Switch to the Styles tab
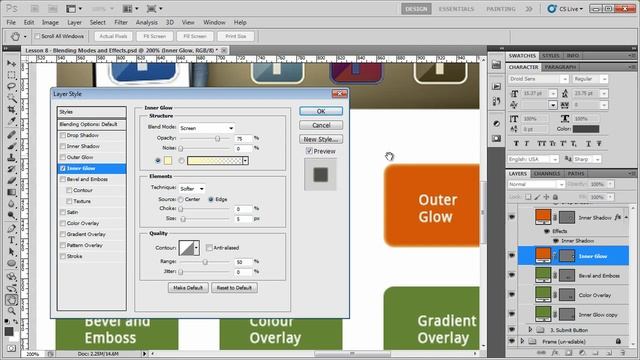Screen dimensions: 640x360 click(x=551, y=56)
